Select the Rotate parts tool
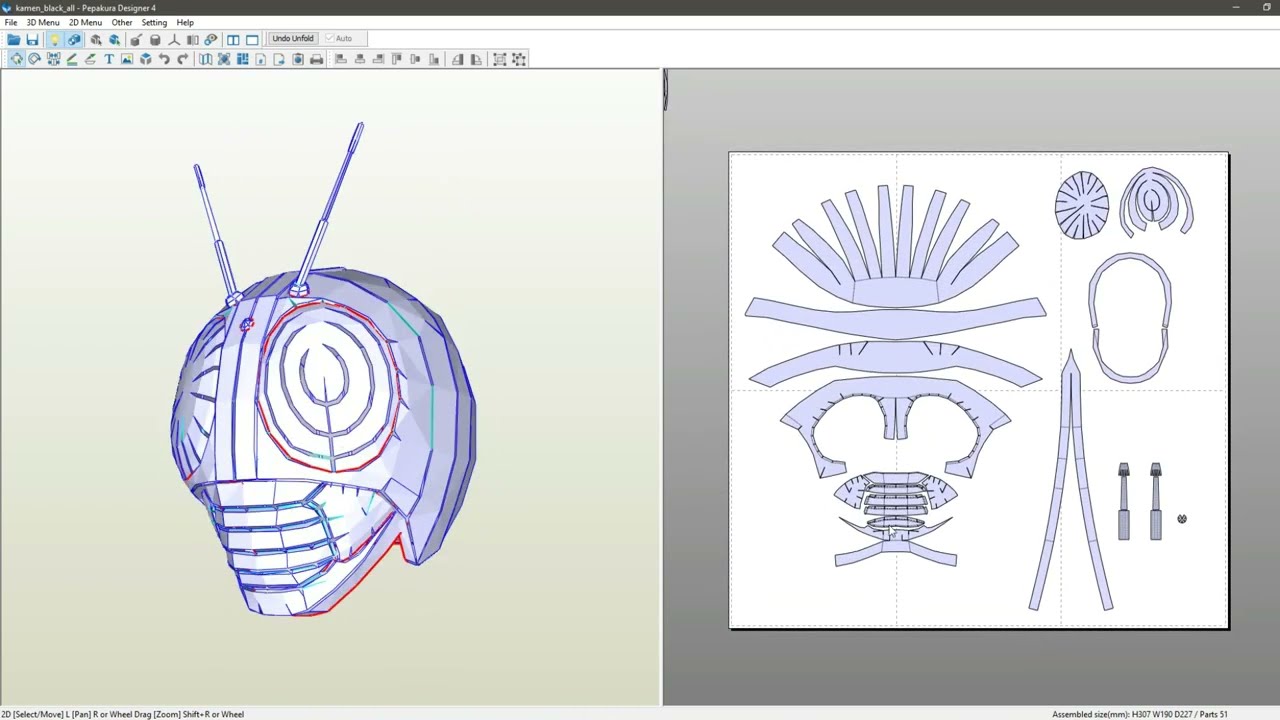 (34, 59)
